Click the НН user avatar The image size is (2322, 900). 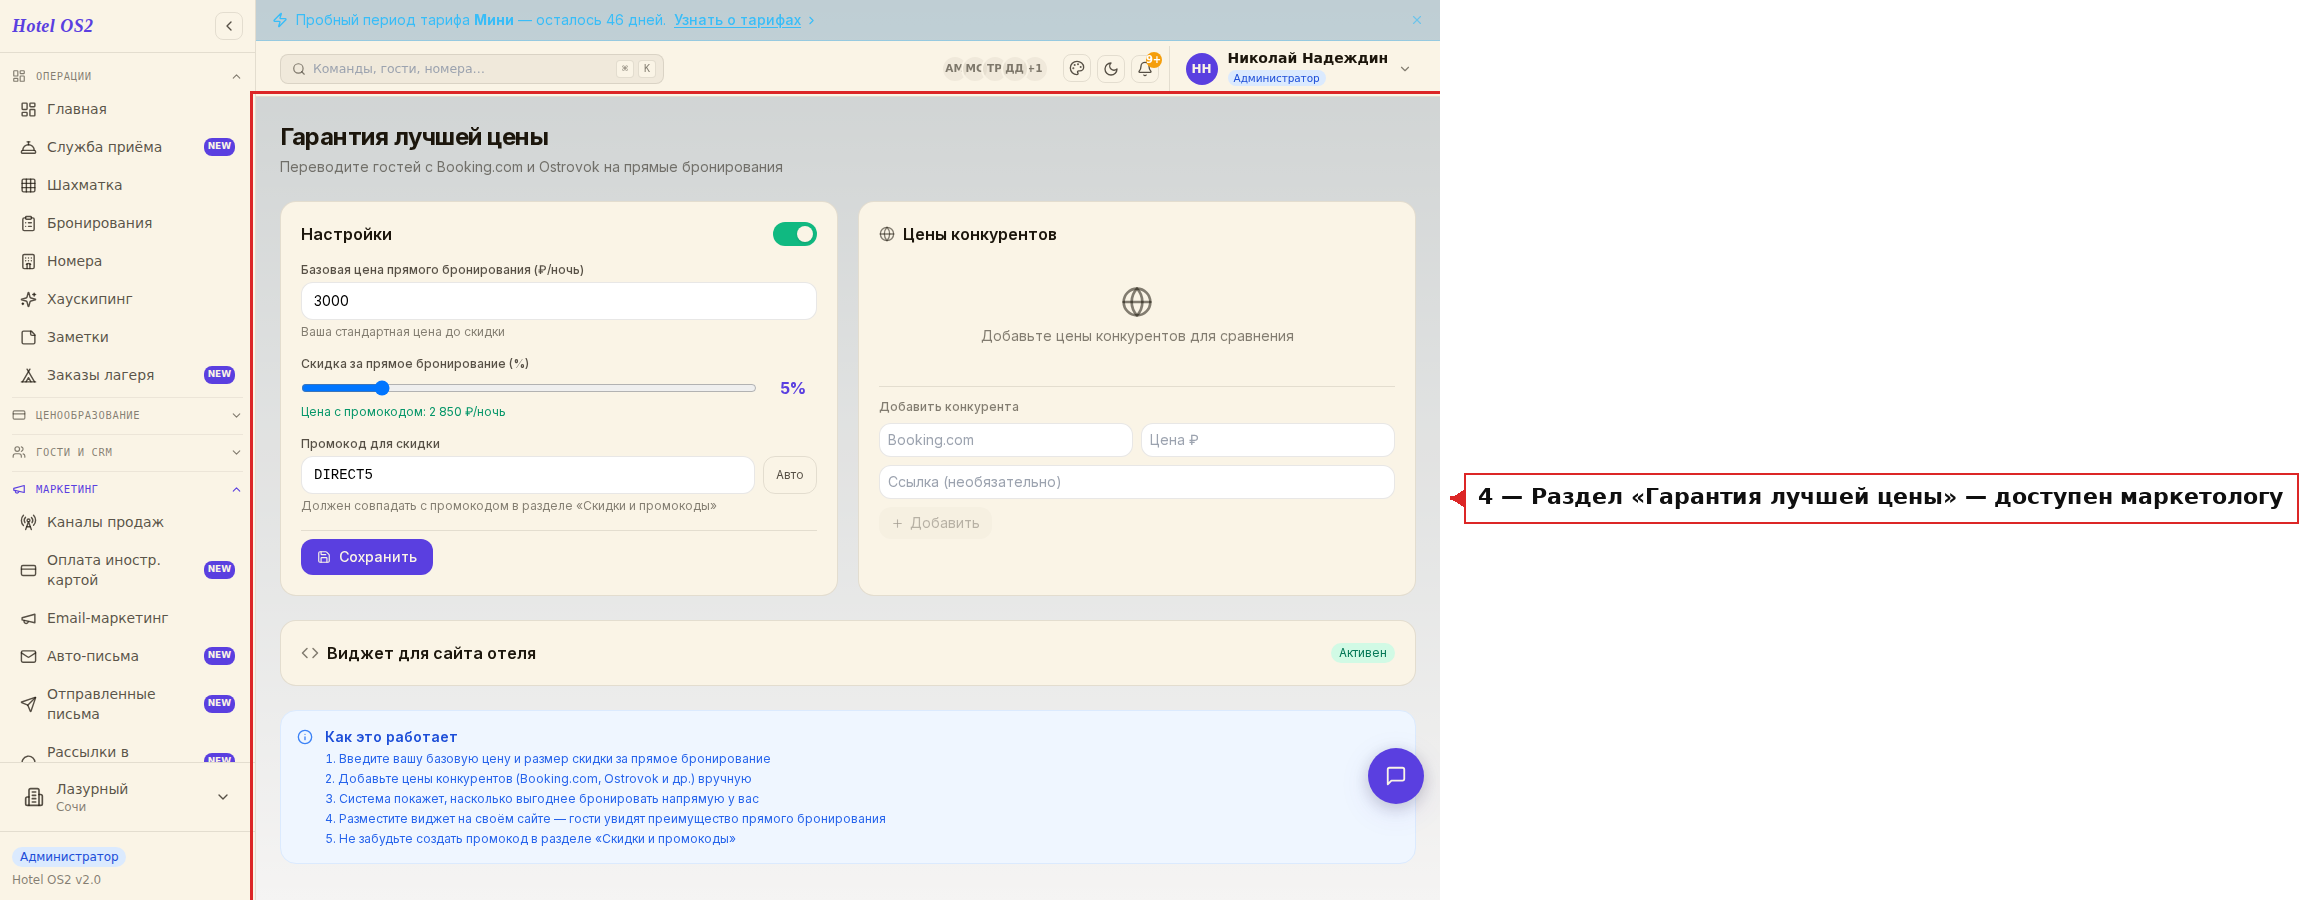click(1201, 68)
